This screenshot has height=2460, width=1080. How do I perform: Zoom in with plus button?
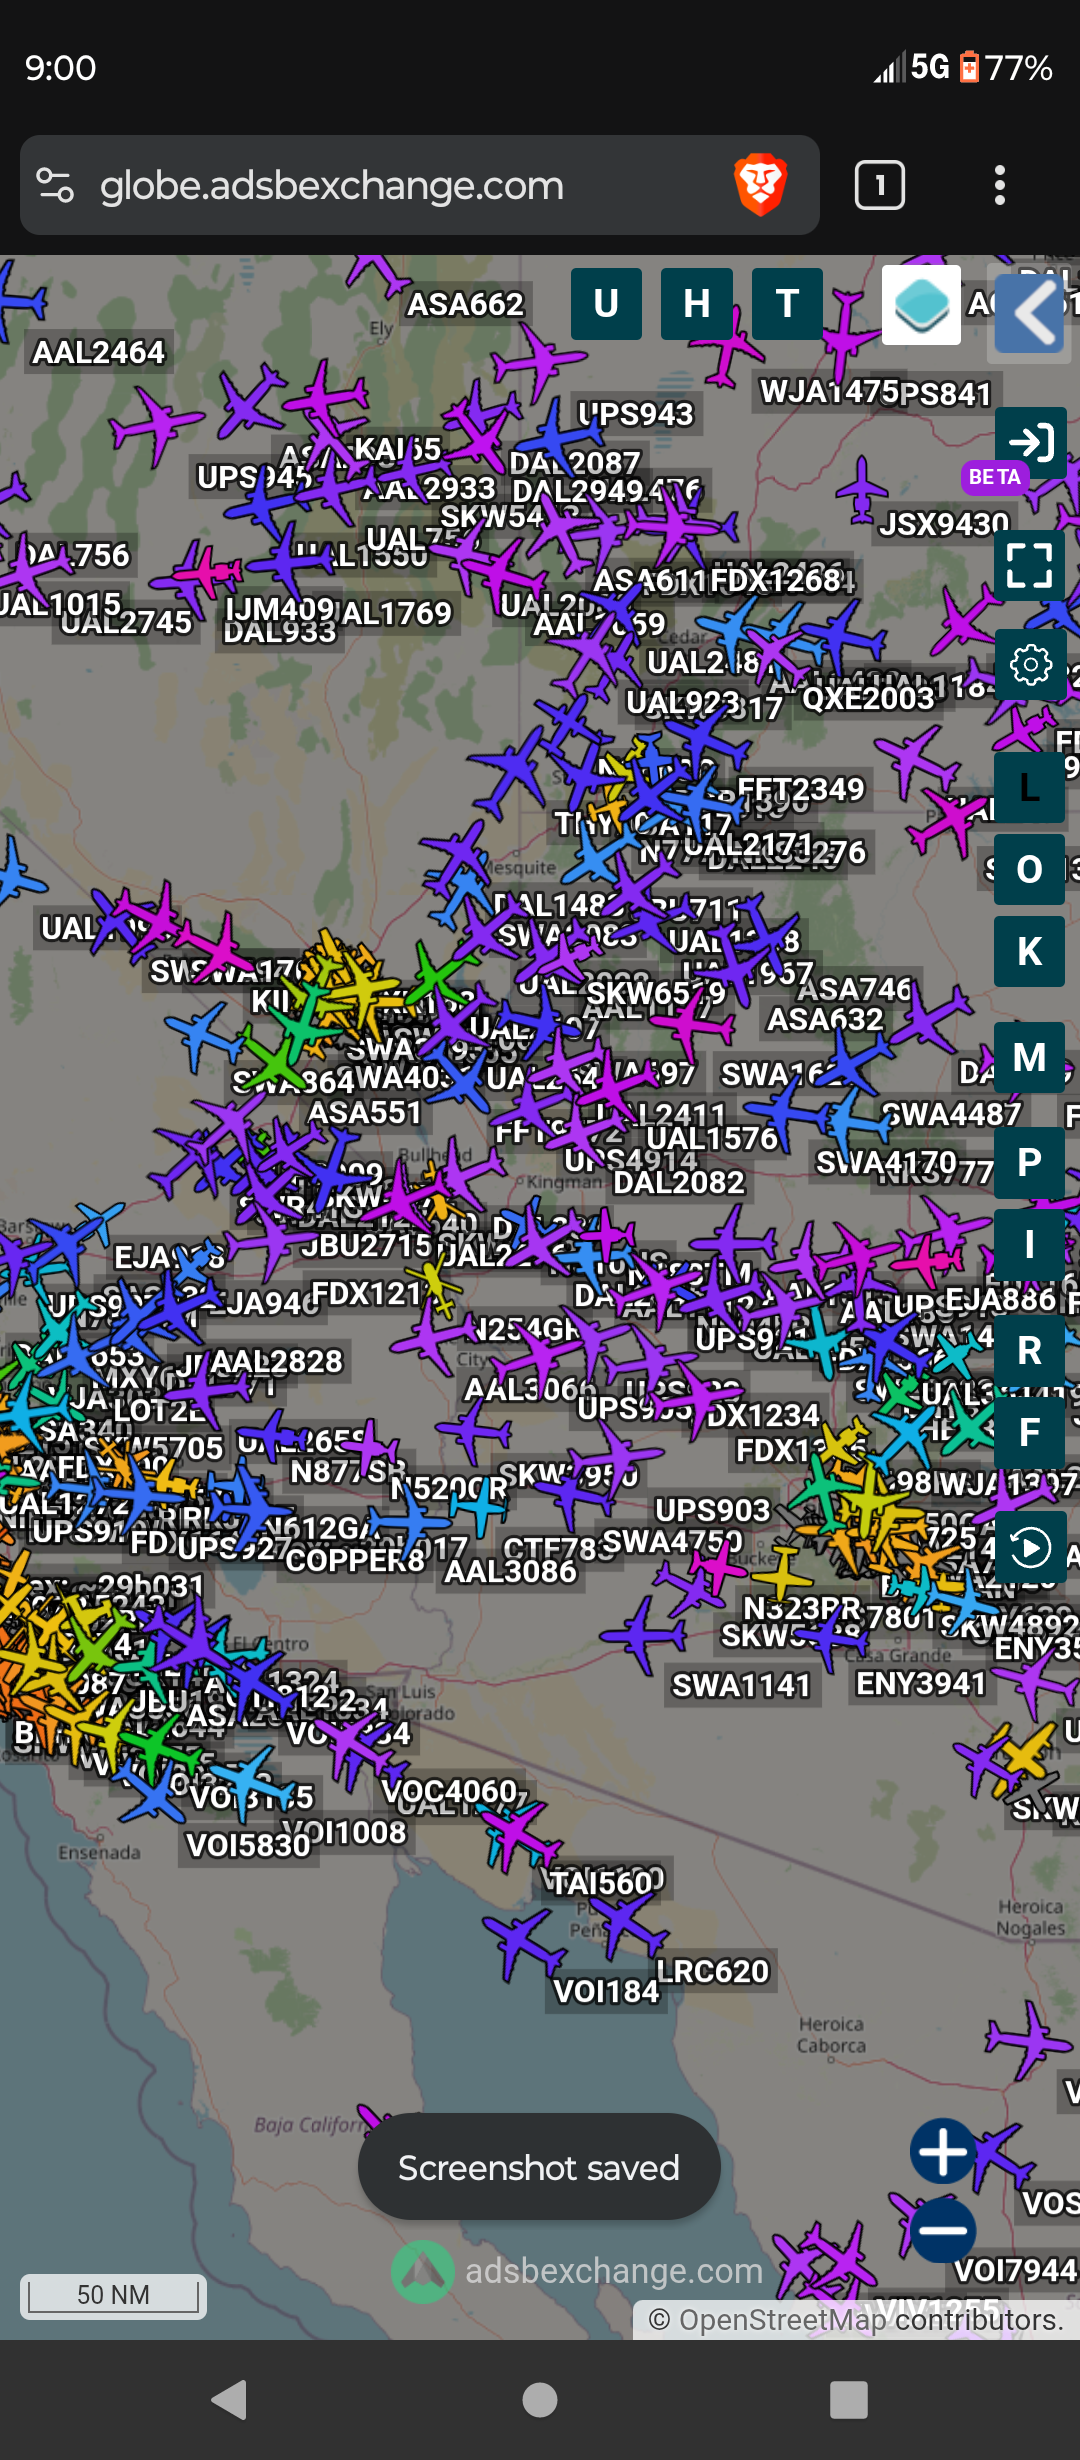tap(943, 2151)
